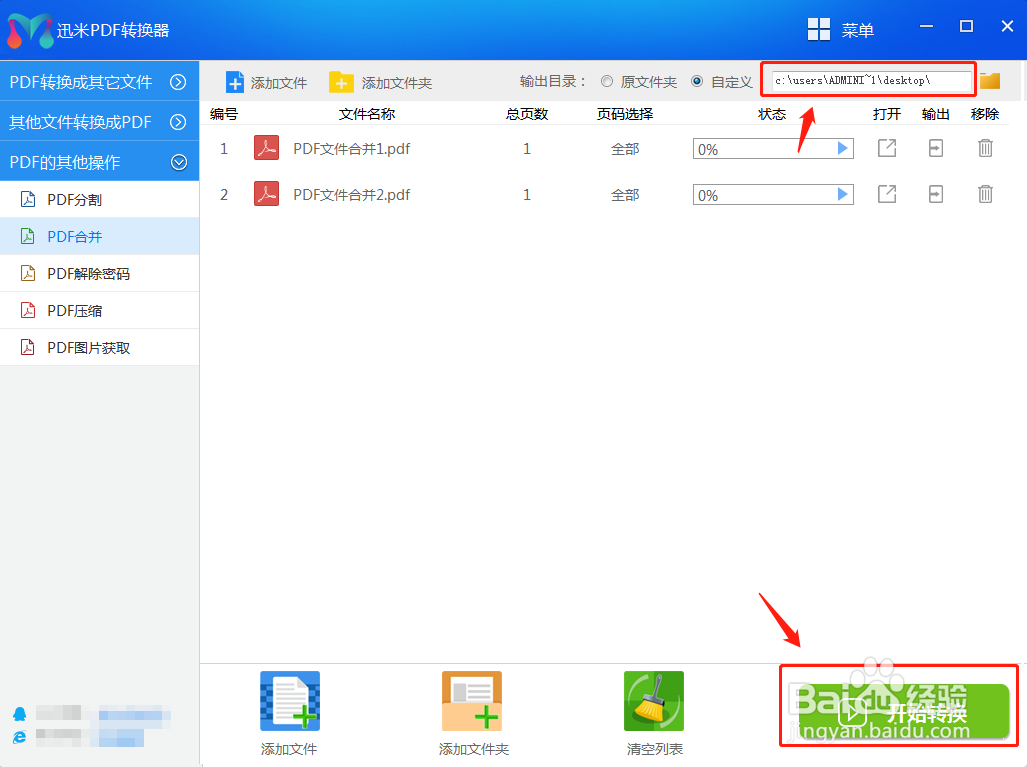Click the 清空列表 broom icon
This screenshot has width=1027, height=767.
pyautogui.click(x=654, y=701)
